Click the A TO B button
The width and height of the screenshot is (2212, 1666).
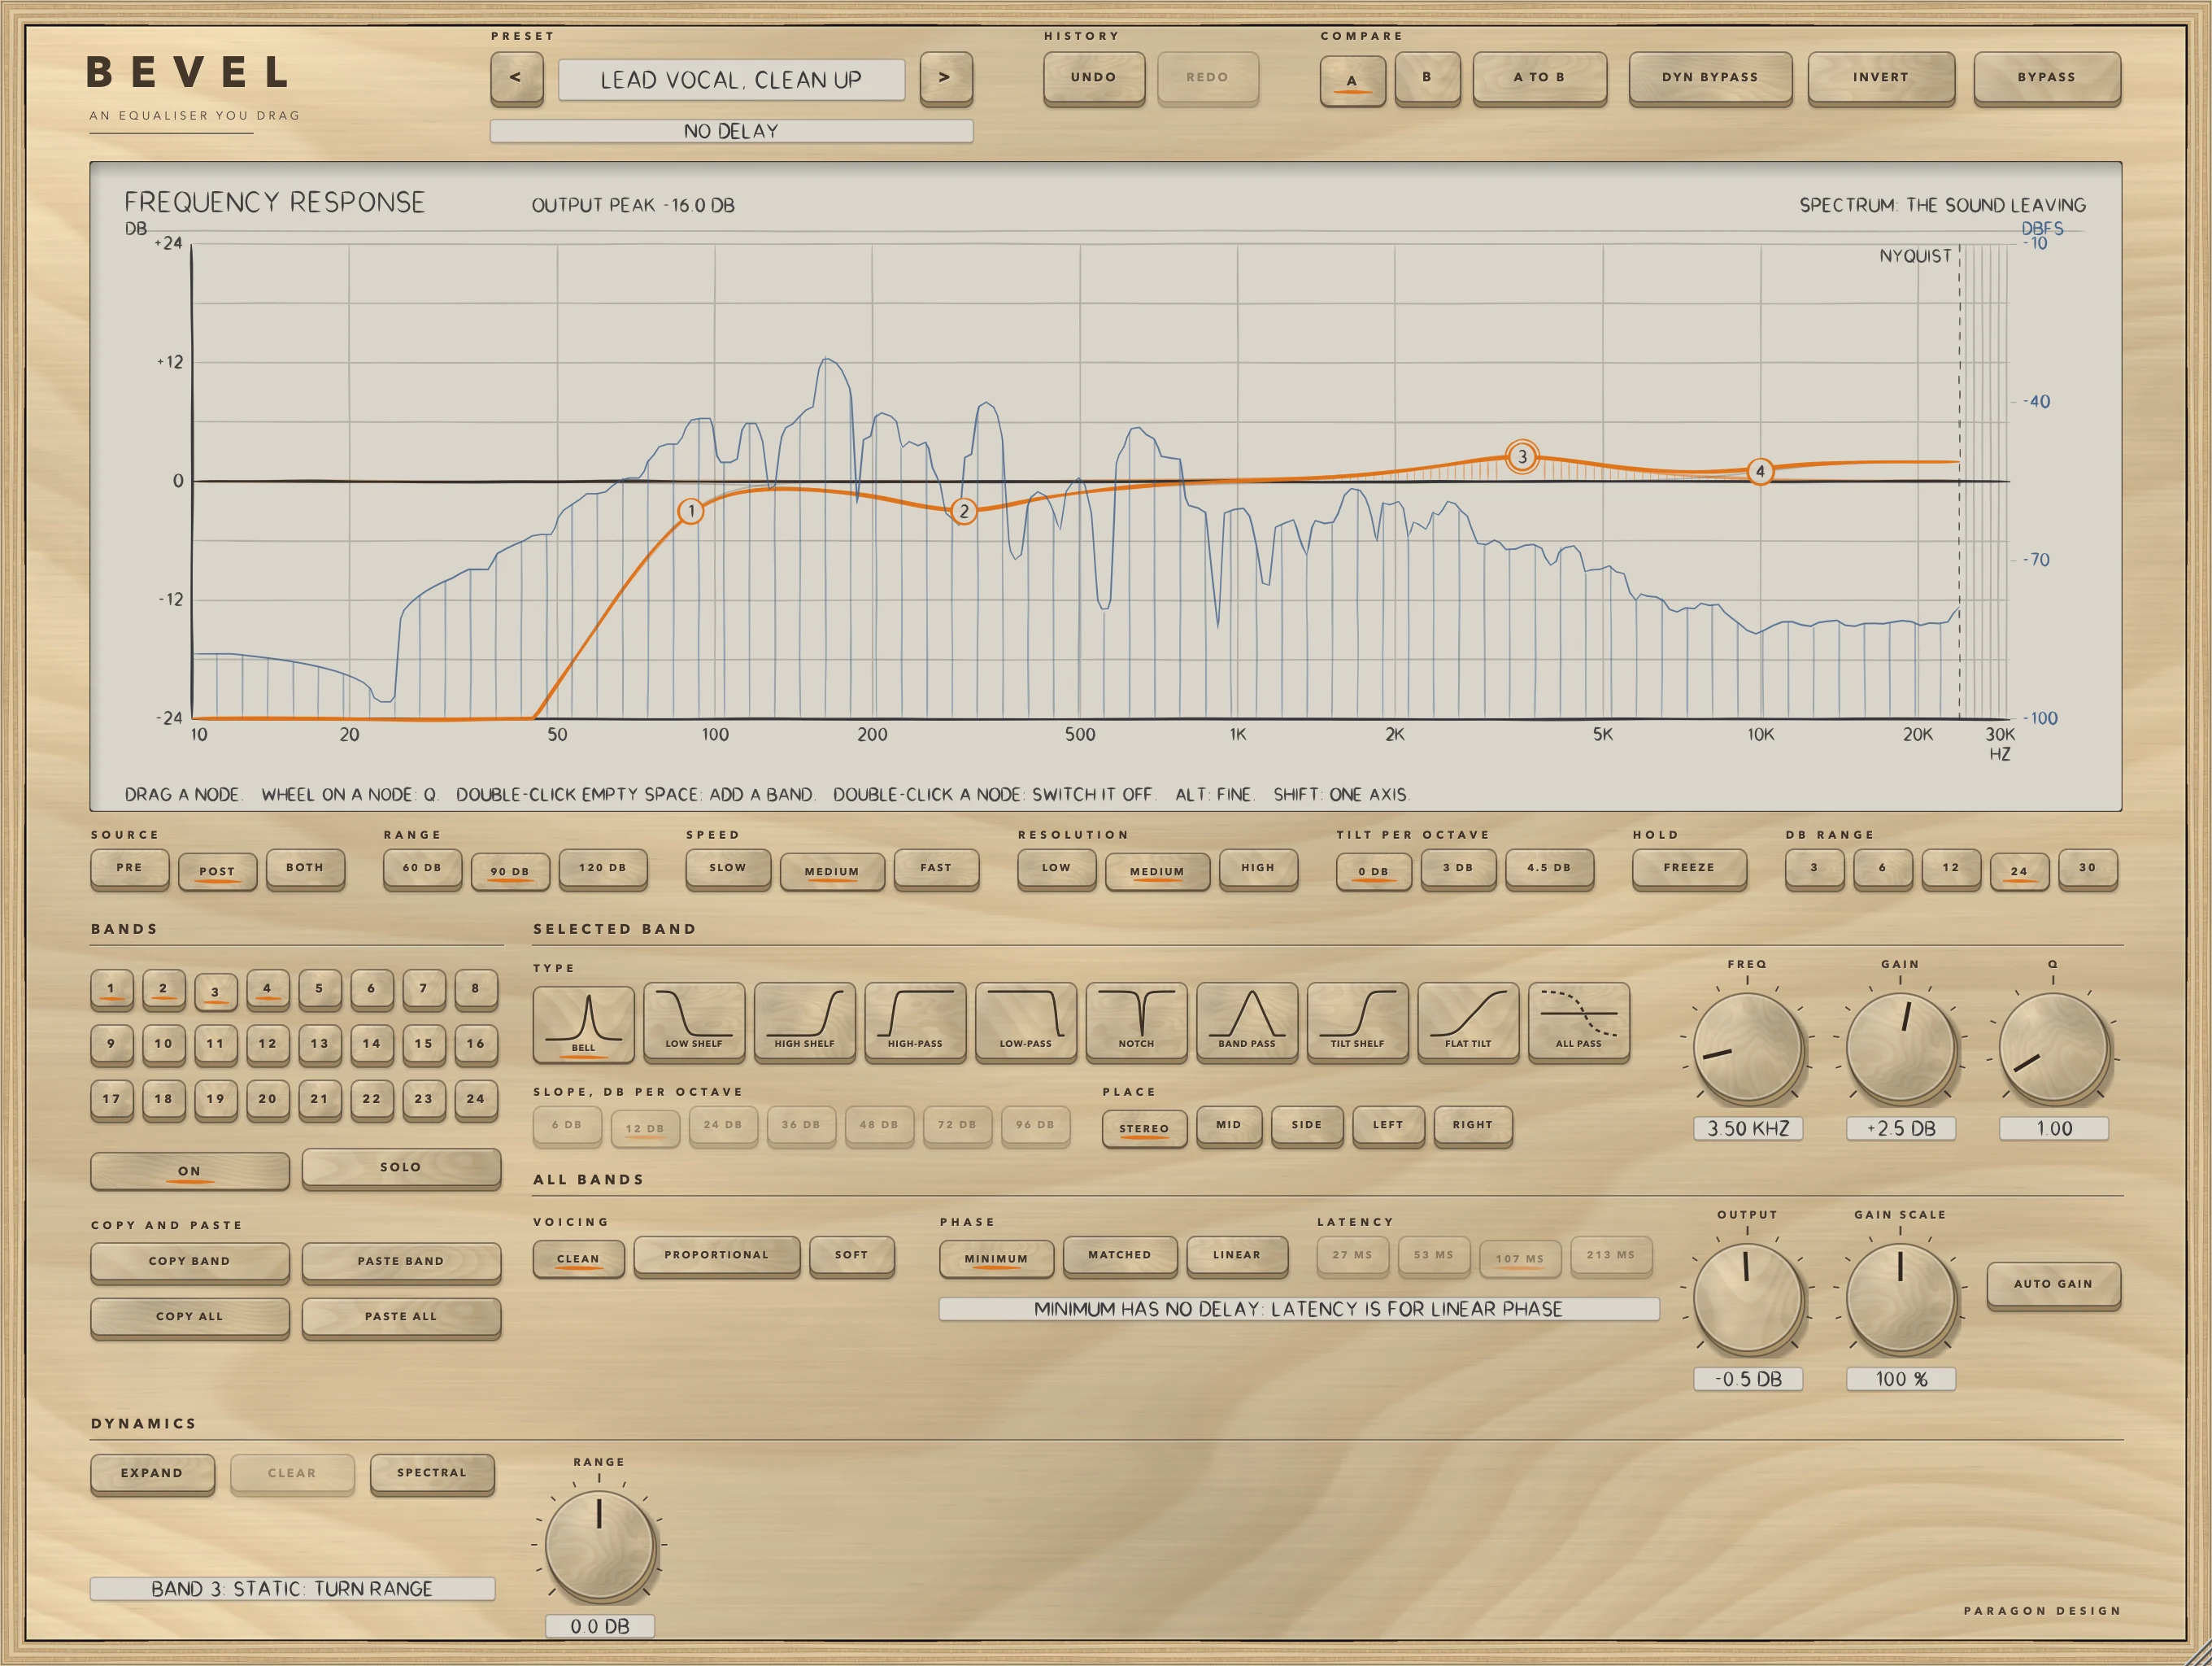point(1539,77)
